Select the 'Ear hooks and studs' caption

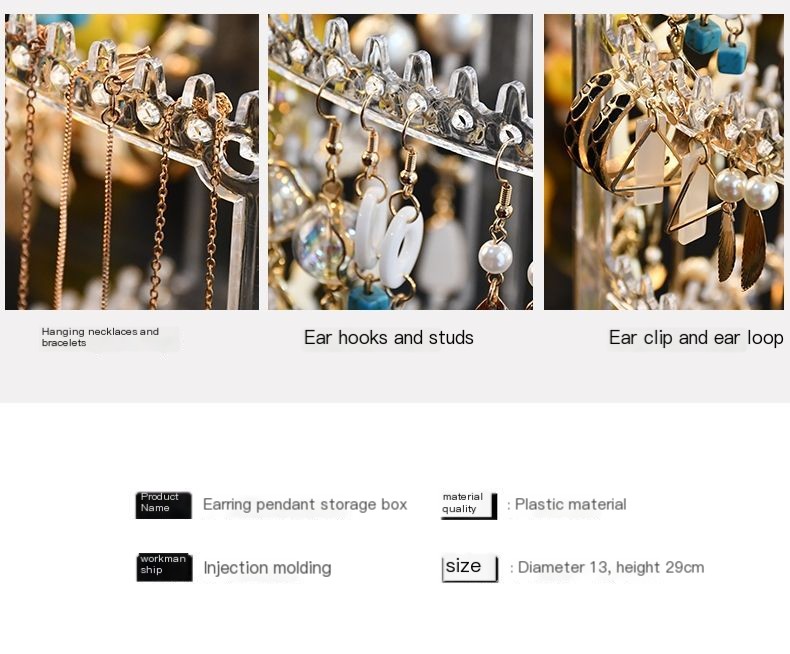(388, 338)
